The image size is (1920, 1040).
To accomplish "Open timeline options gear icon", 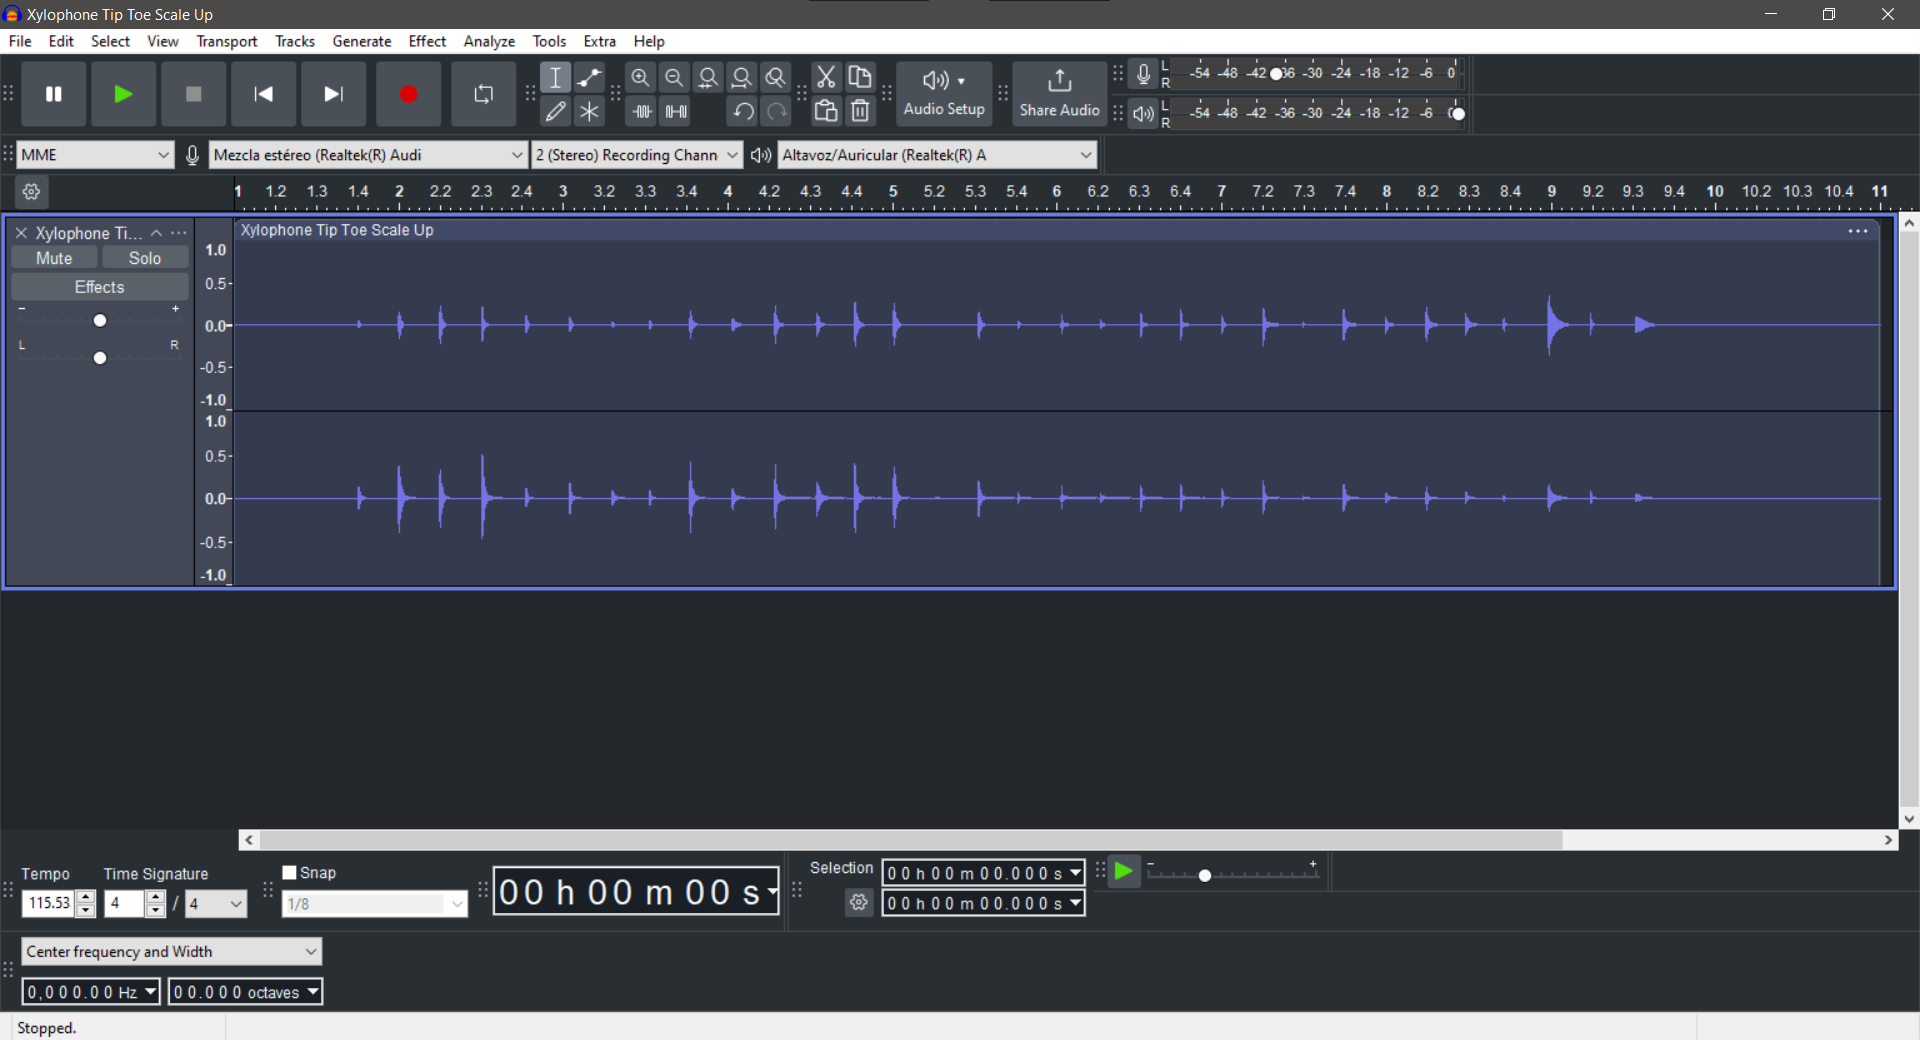I will [31, 192].
